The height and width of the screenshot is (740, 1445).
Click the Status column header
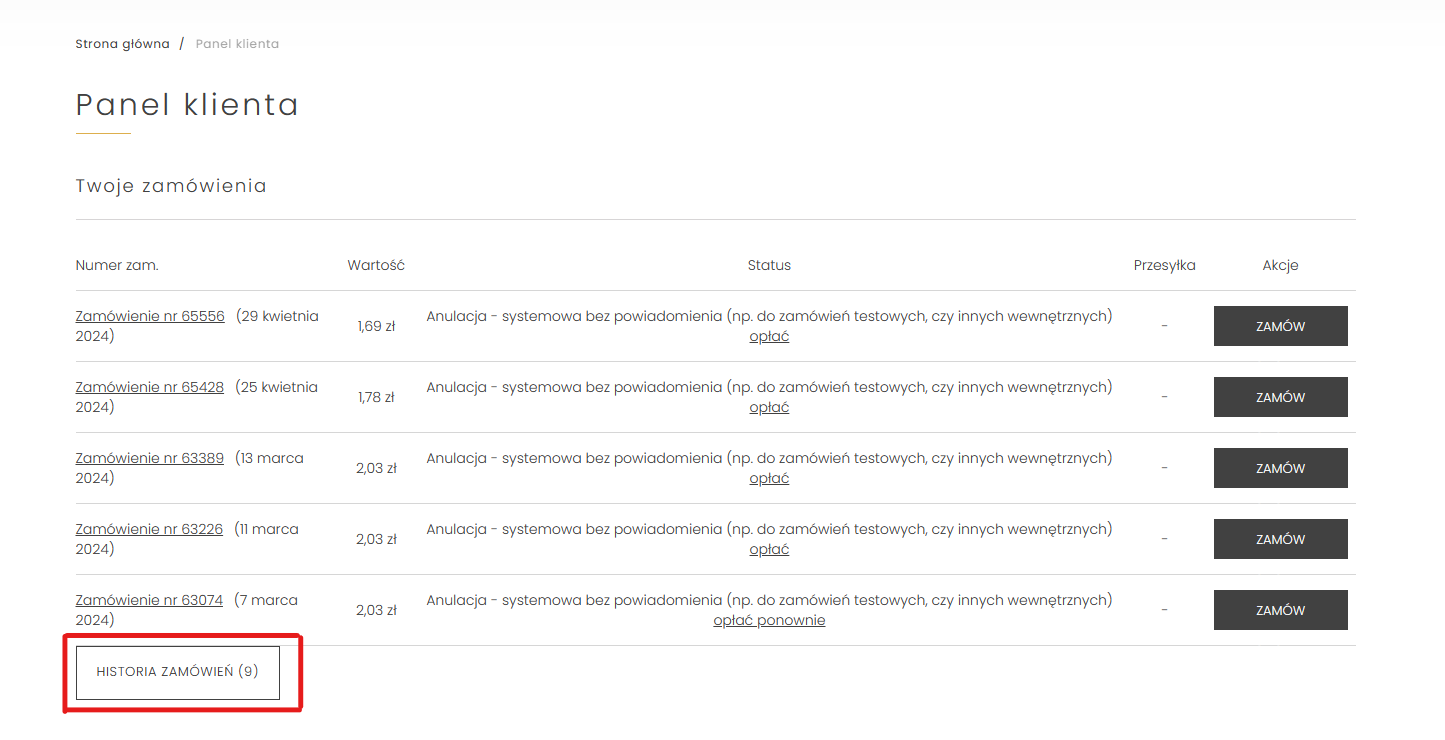769,265
